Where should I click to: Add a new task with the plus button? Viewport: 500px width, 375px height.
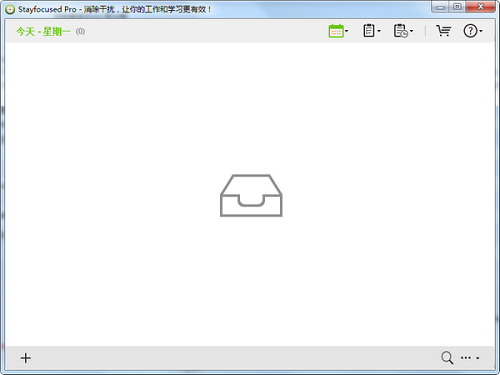coord(26,358)
